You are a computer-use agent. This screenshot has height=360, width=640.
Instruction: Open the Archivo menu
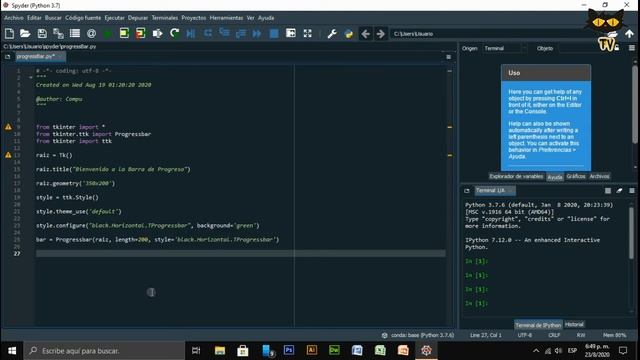click(x=14, y=18)
